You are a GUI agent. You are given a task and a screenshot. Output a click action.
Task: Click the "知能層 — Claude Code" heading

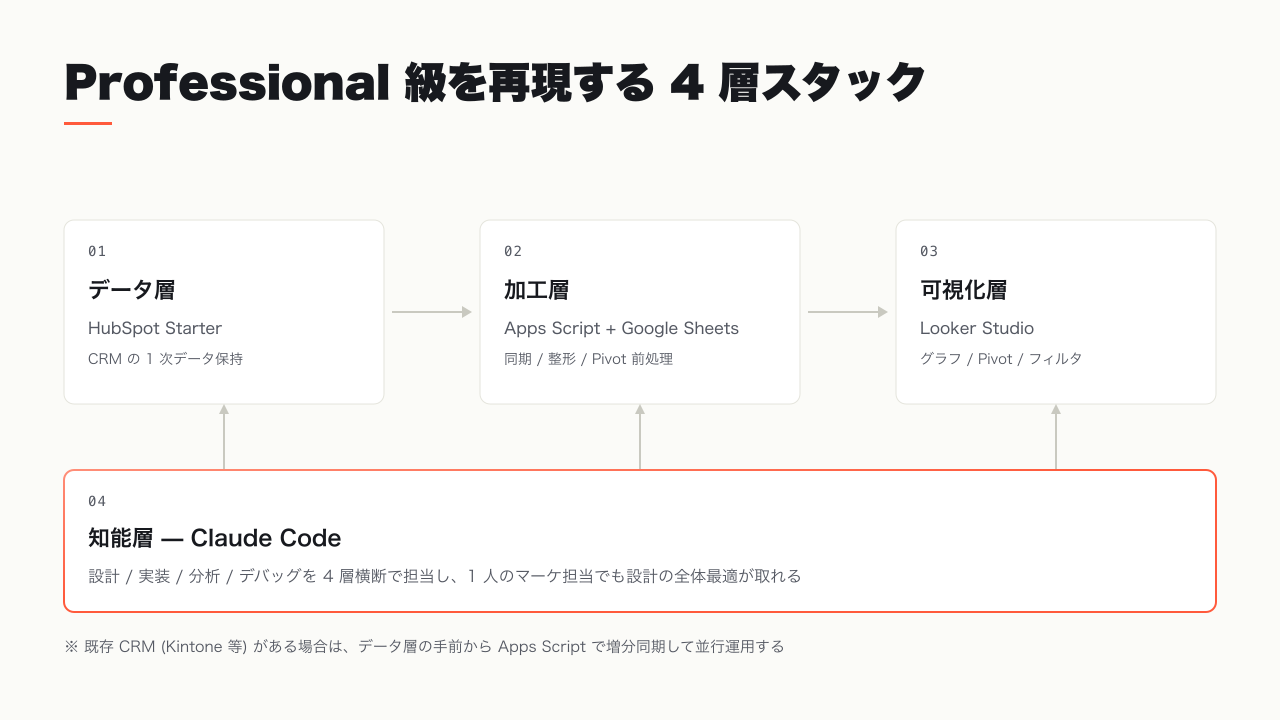pyautogui.click(x=215, y=539)
